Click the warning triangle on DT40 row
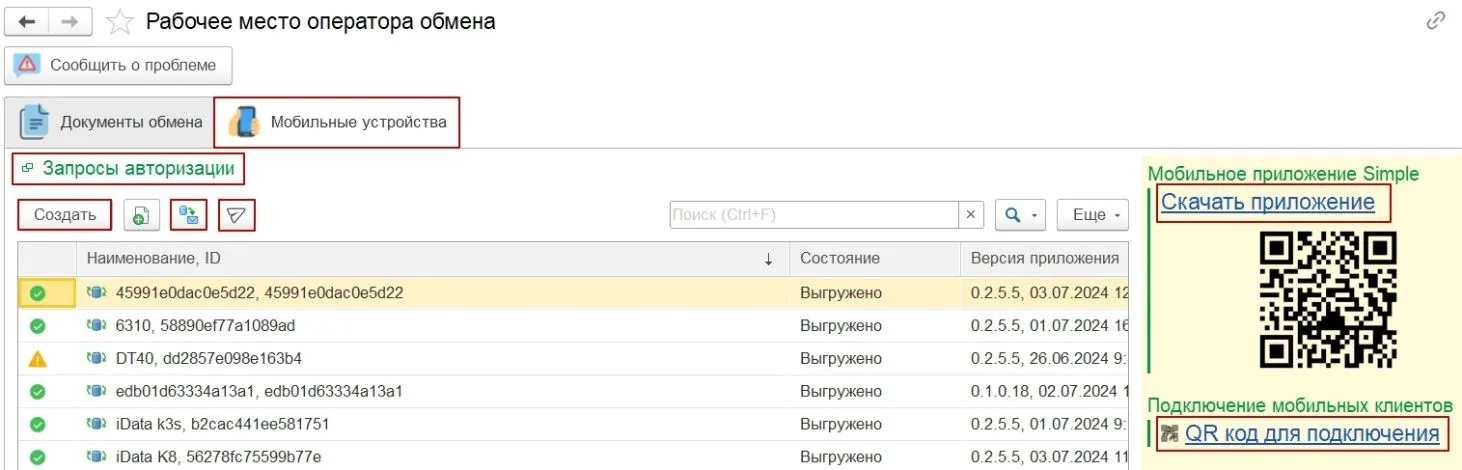 38,359
